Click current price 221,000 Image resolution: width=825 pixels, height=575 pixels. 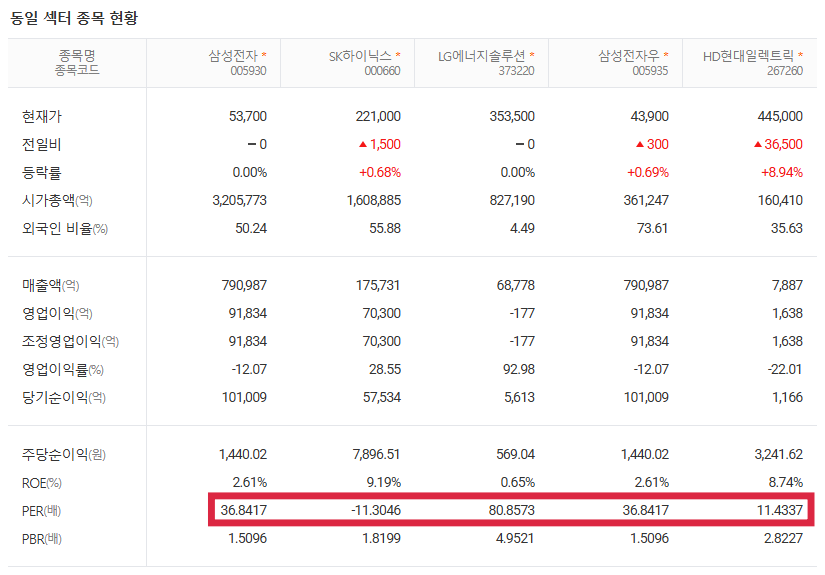(x=378, y=116)
